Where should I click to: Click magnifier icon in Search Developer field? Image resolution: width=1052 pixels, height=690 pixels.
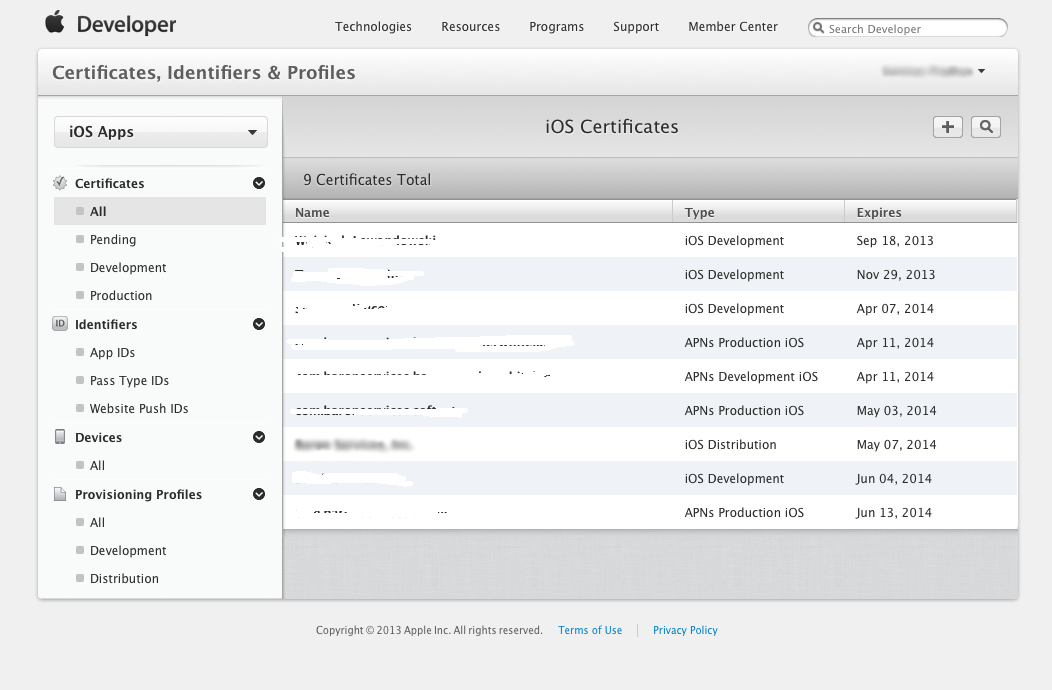pos(819,29)
